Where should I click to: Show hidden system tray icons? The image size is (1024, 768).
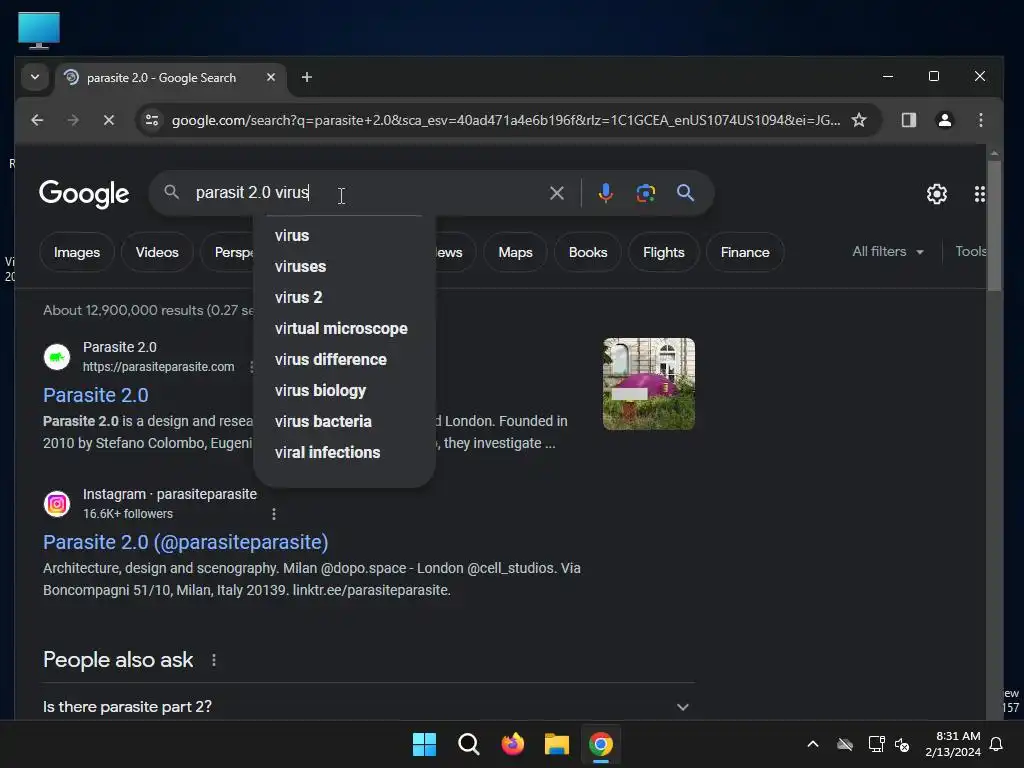point(813,744)
